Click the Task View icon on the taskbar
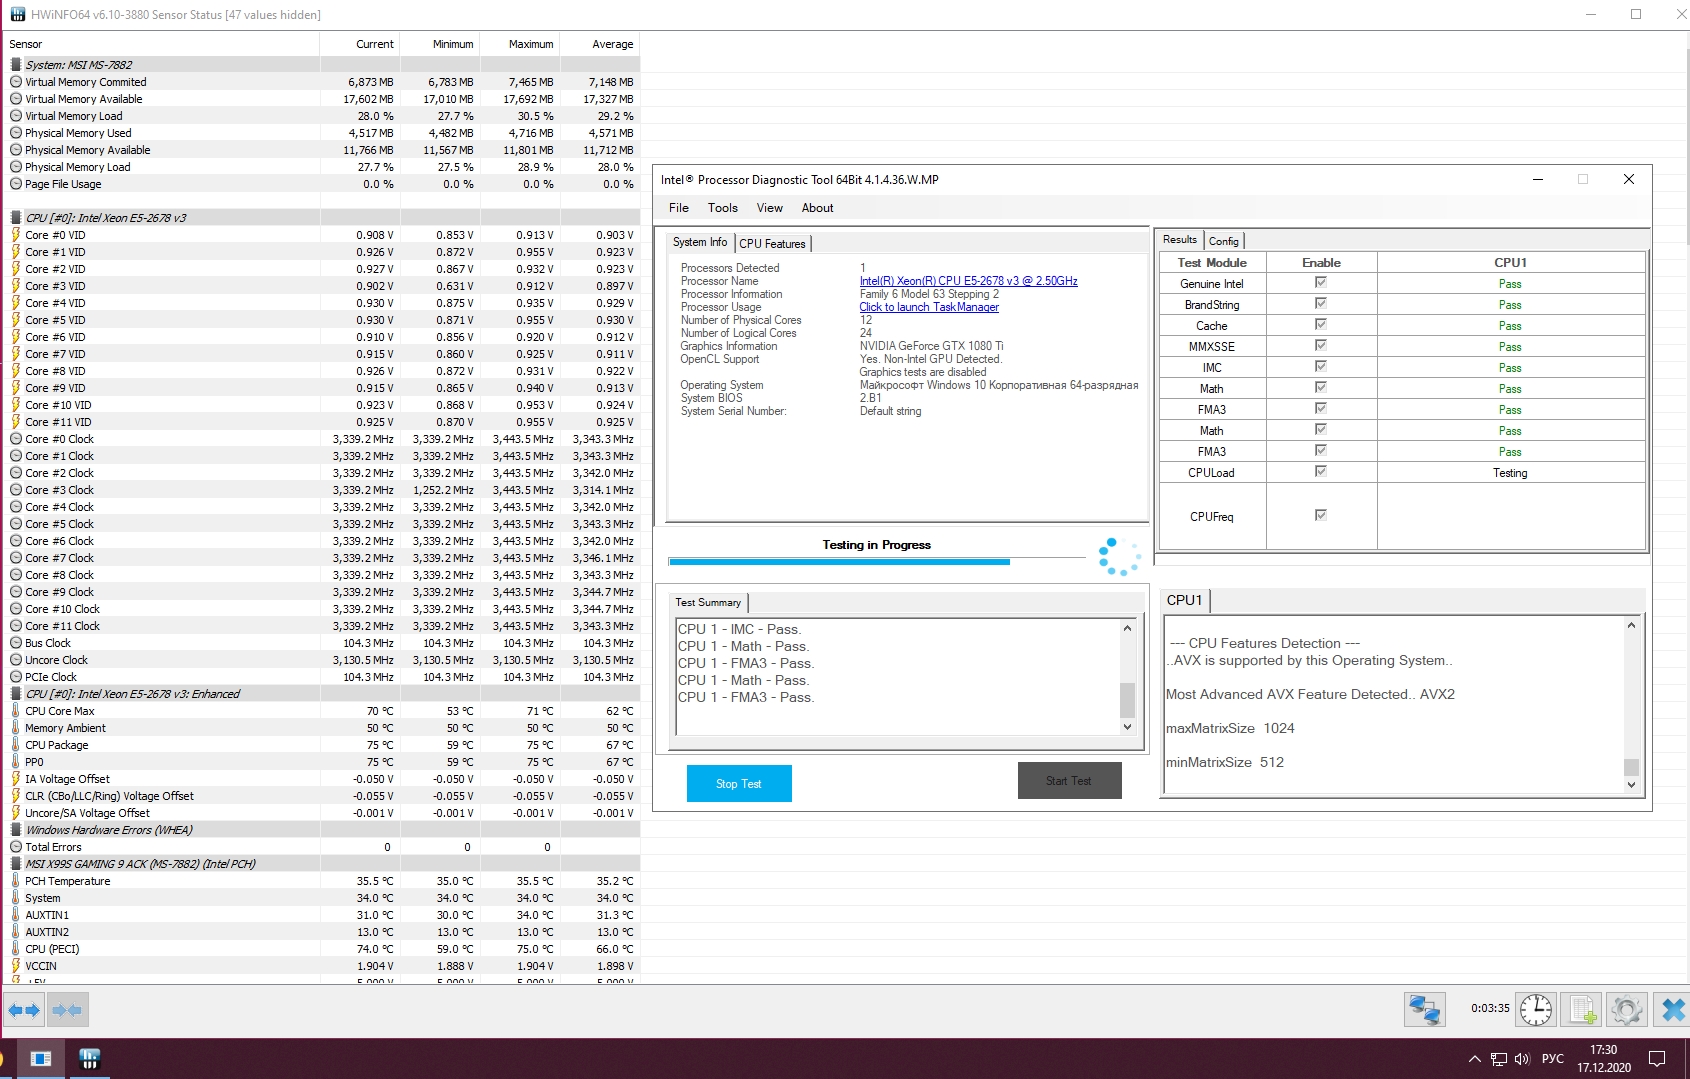 click(x=41, y=1059)
